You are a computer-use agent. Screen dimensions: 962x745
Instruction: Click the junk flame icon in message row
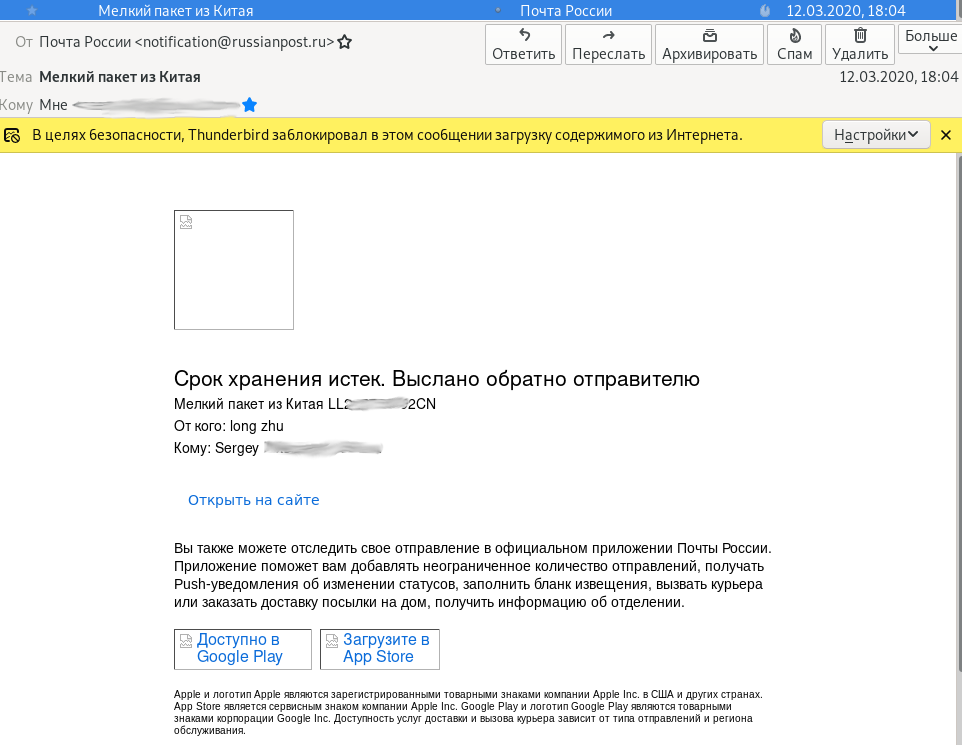764,10
